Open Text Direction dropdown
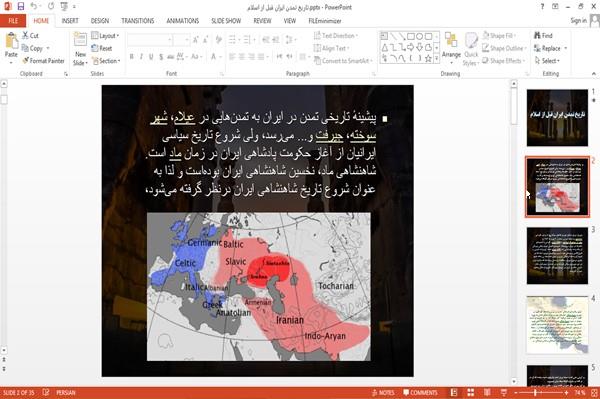Viewport: 600px width, 399px height. point(336,36)
